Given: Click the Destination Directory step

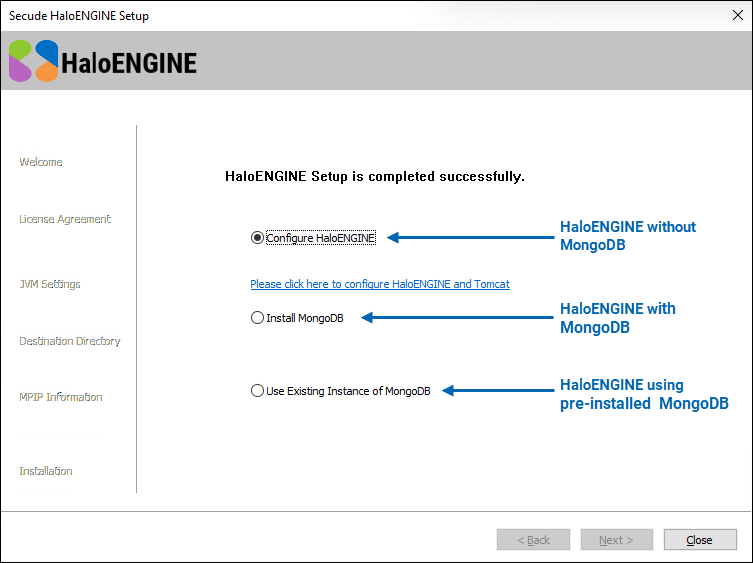Looking at the screenshot, I should click(x=70, y=341).
